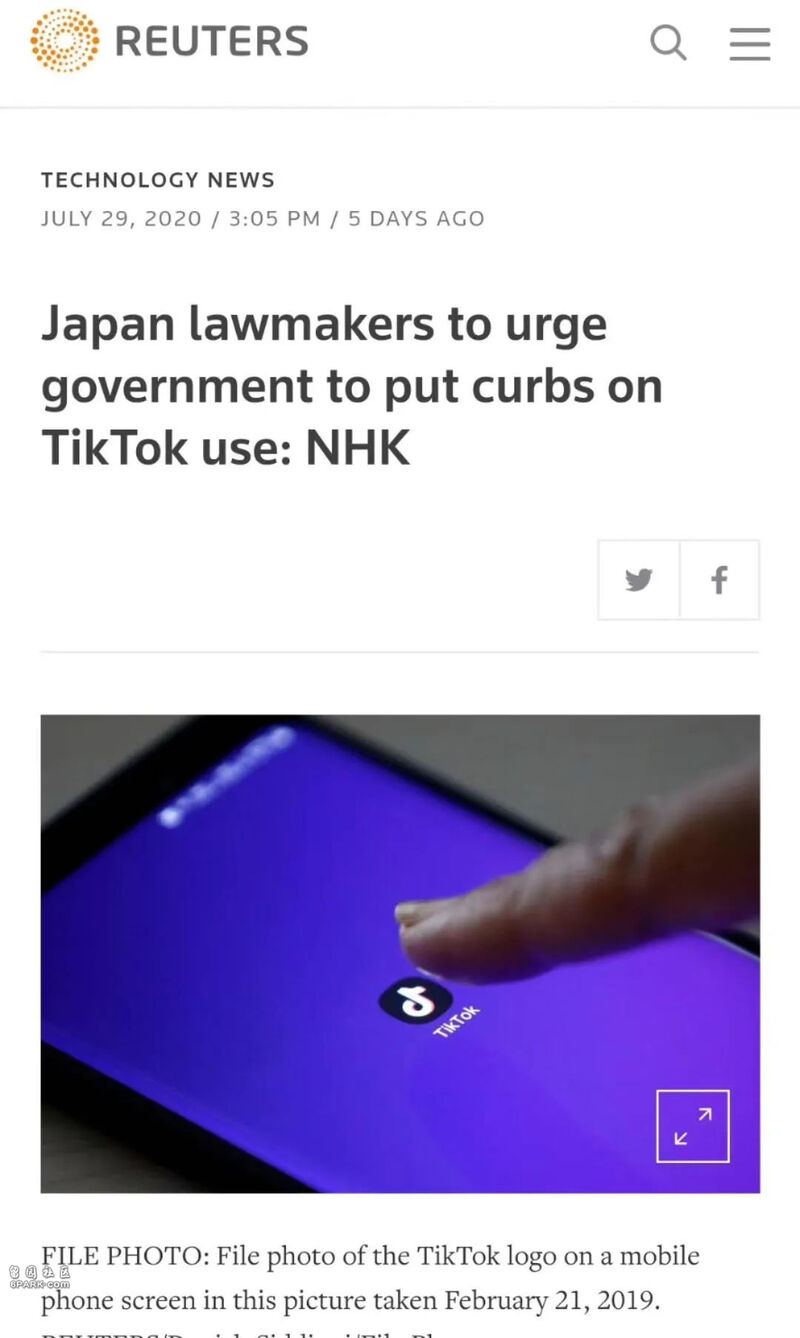Image resolution: width=800 pixels, height=1338 pixels.
Task: Open the hamburger navigation menu
Action: click(x=750, y=43)
